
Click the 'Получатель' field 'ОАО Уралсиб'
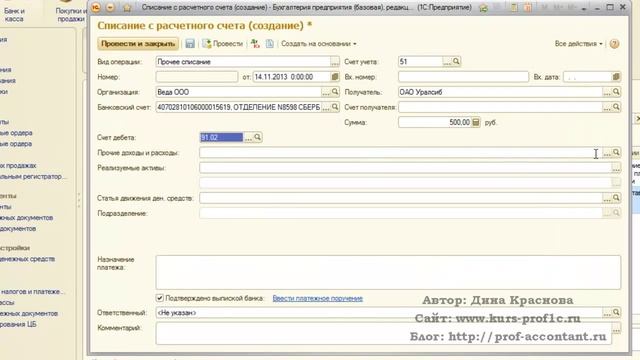tap(500, 92)
